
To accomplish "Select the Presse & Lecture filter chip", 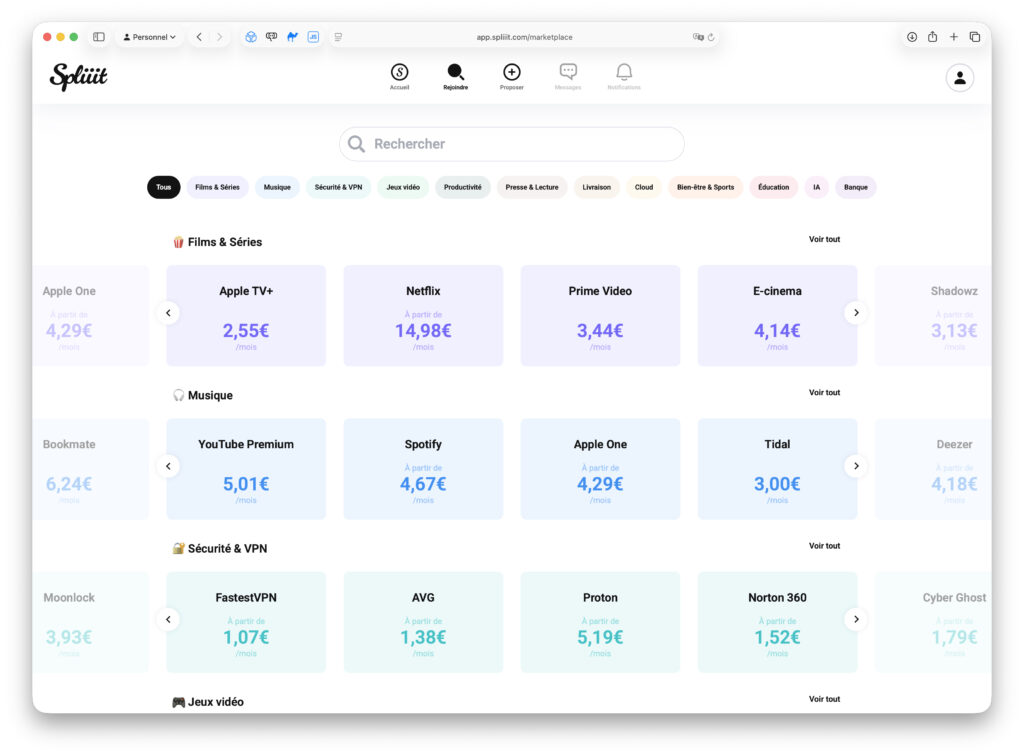I will [x=532, y=187].
